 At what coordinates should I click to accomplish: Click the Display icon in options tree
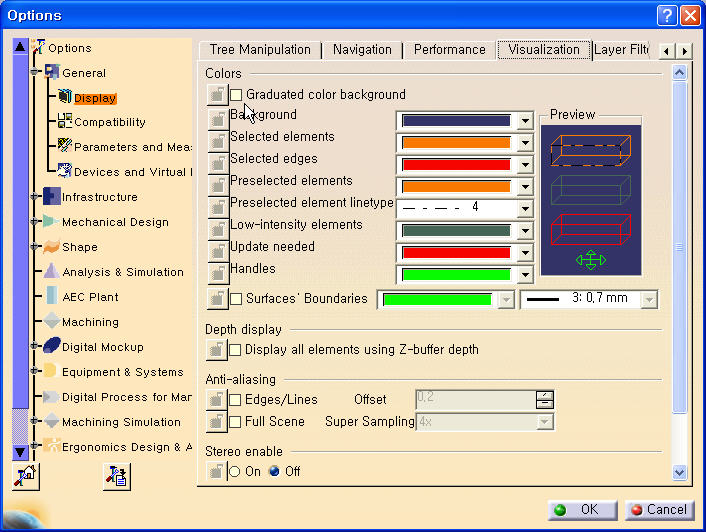(64, 97)
